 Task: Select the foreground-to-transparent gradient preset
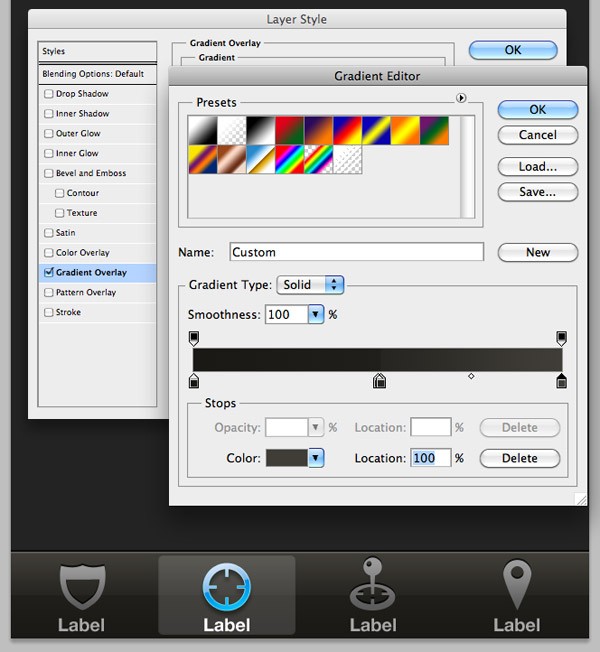click(232, 131)
